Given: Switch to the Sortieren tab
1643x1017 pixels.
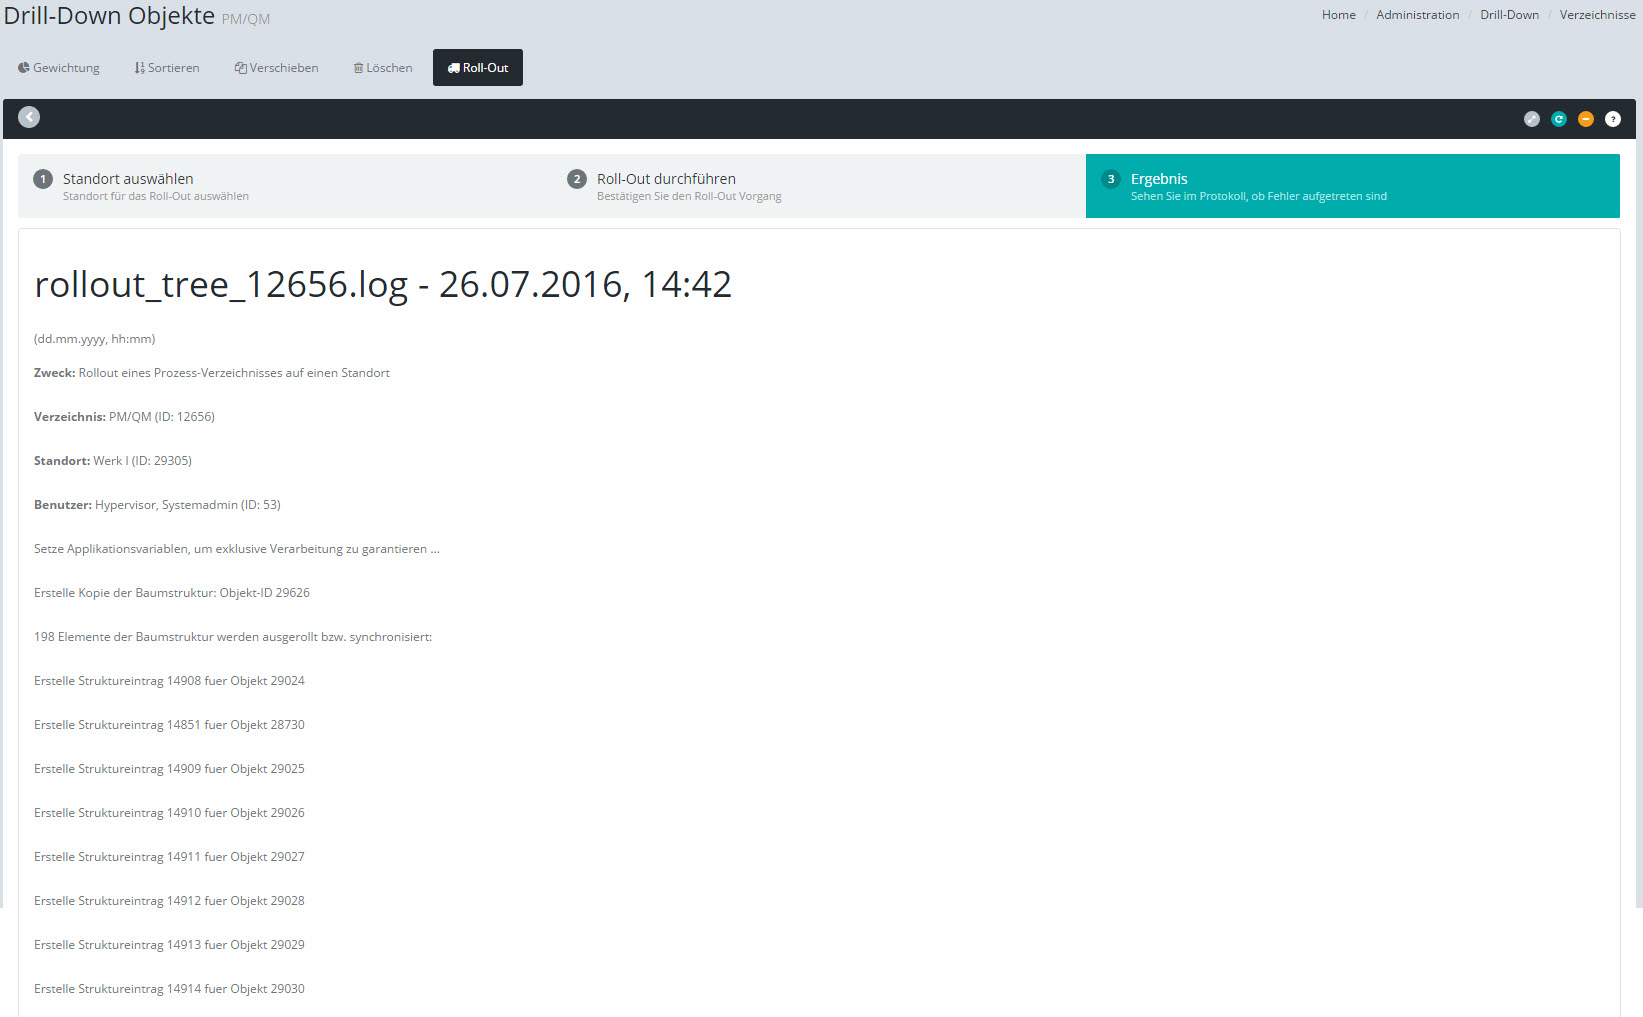Looking at the screenshot, I should click(x=167, y=68).
